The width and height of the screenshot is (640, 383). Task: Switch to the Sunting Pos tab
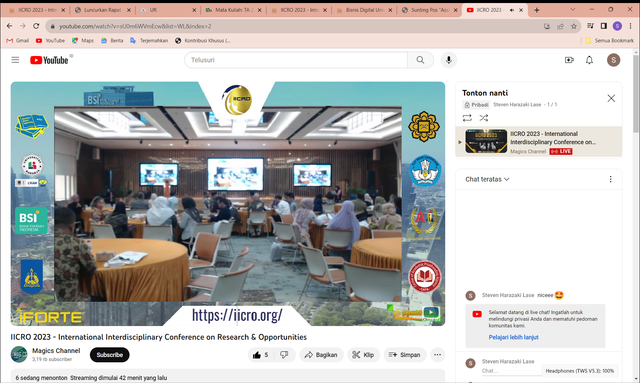tap(429, 10)
